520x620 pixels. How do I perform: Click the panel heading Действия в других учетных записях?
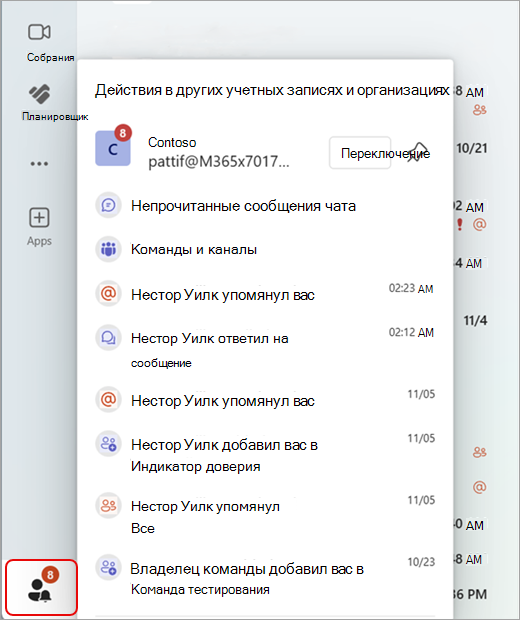pyautogui.click(x=272, y=90)
